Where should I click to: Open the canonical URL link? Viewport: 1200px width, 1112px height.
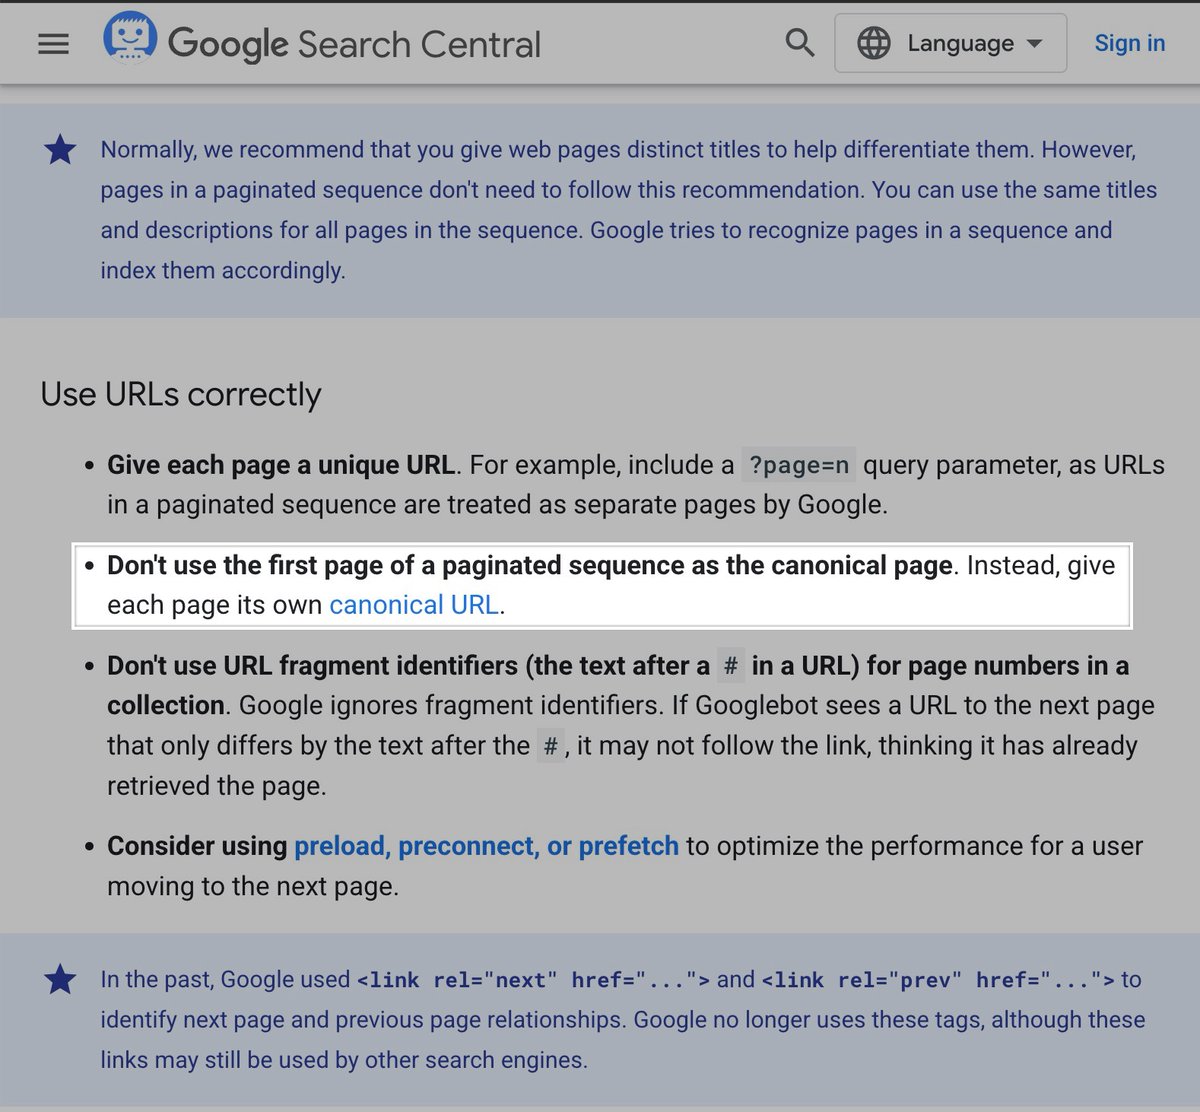(414, 605)
